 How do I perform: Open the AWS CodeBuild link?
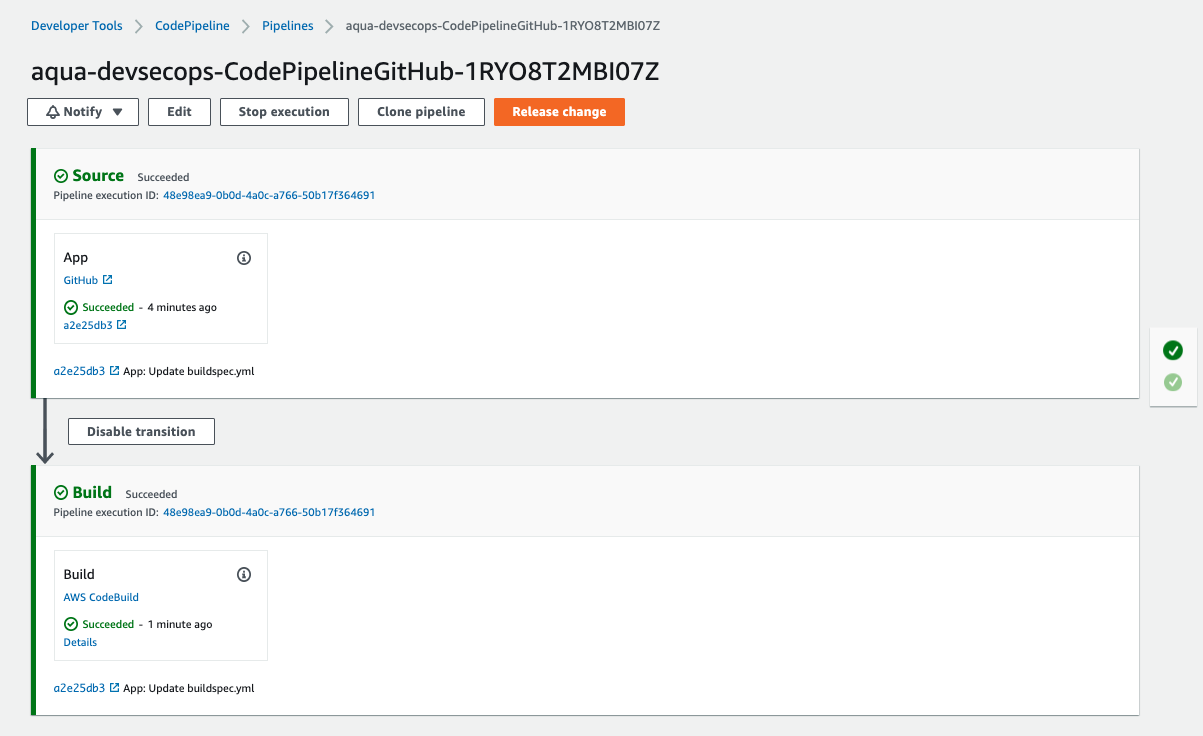click(x=101, y=597)
